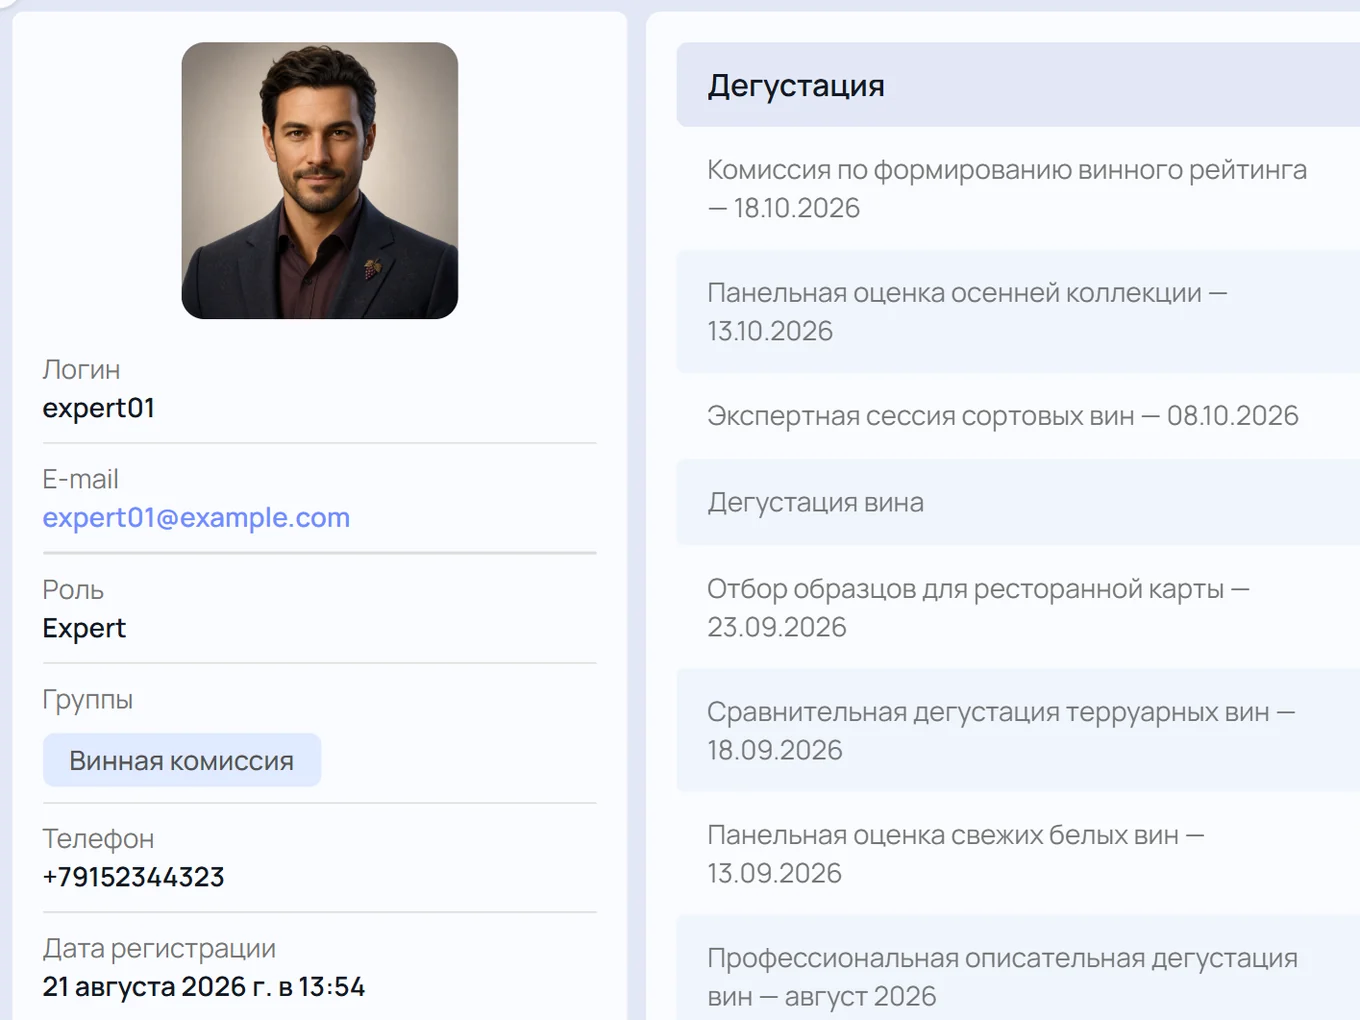This screenshot has height=1020, width=1360.
Task: Click the expert profile photo
Action: (320, 181)
